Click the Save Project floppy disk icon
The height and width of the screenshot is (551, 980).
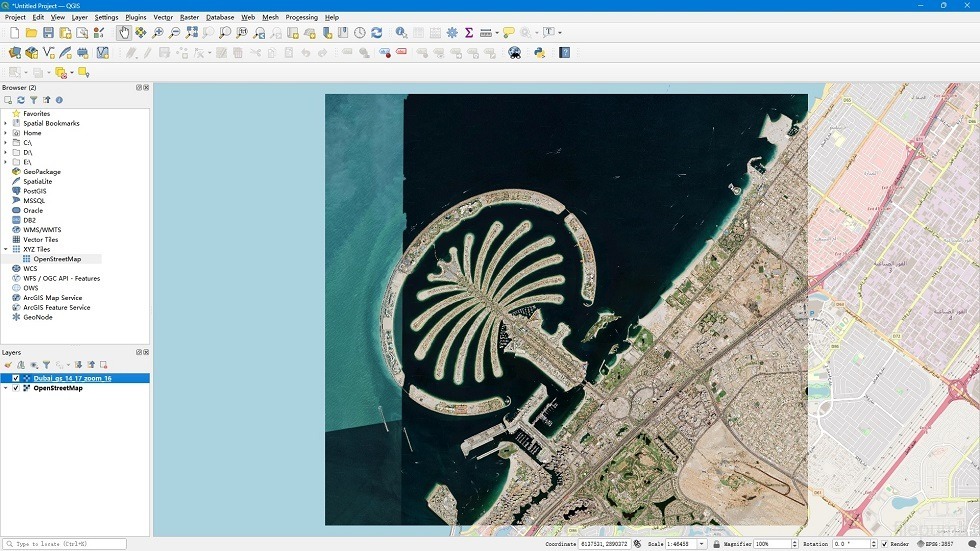point(48,33)
